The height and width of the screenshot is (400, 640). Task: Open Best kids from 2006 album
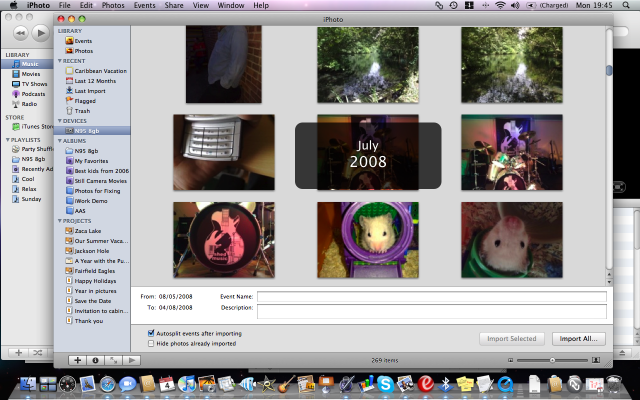pos(102,171)
